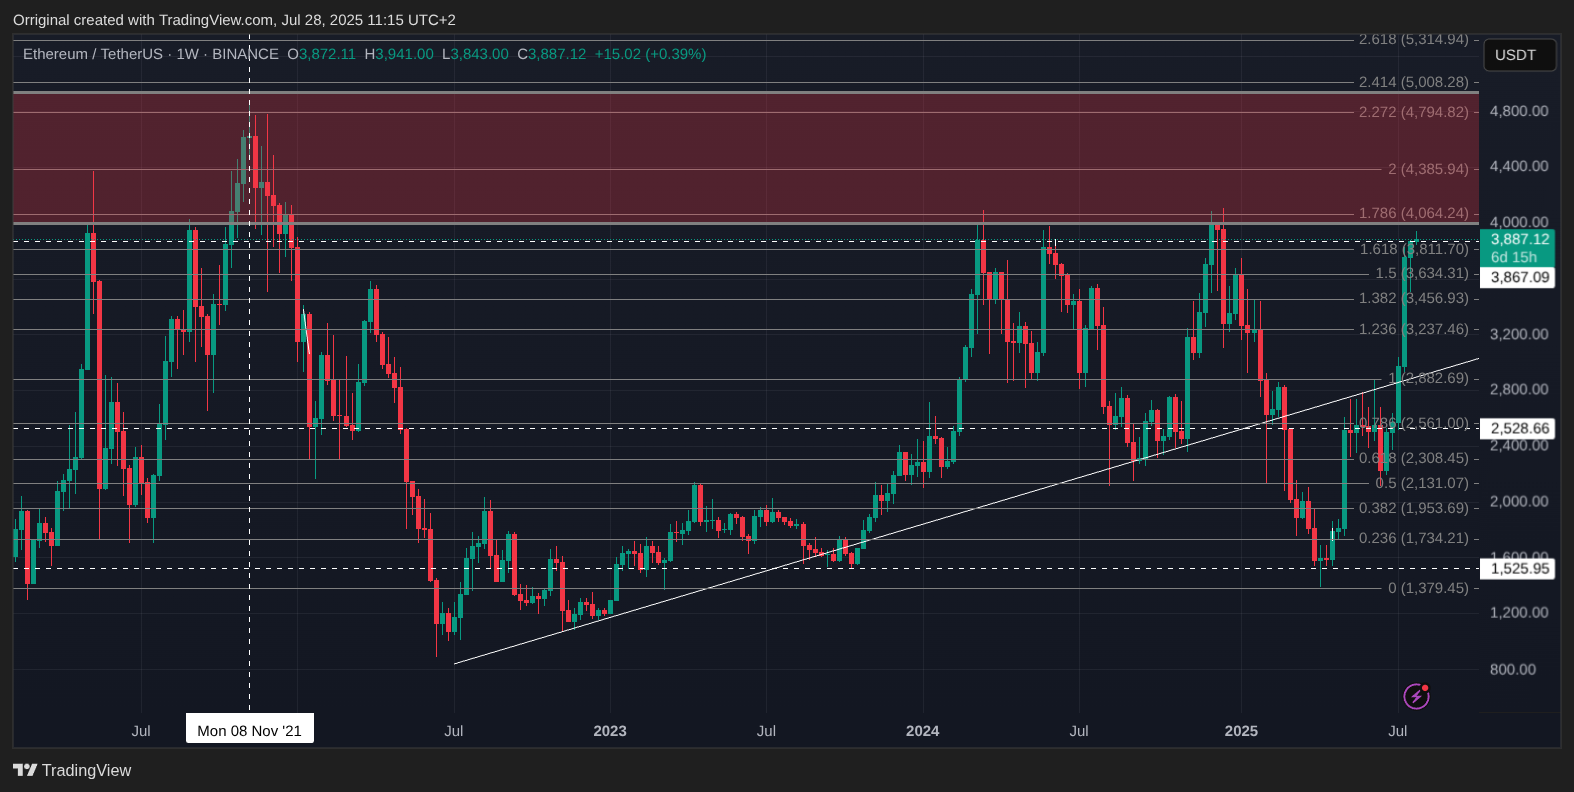Click the 3,867.09 price label
1574x792 pixels.
[x=1519, y=277]
